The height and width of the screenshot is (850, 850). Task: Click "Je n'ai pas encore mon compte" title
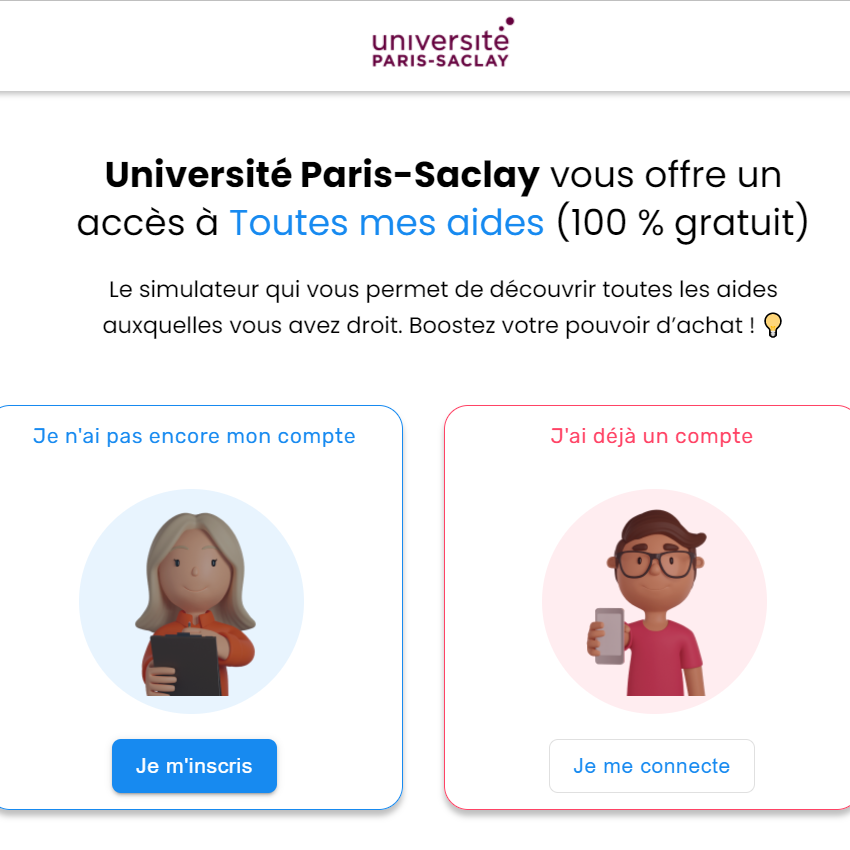click(x=194, y=436)
